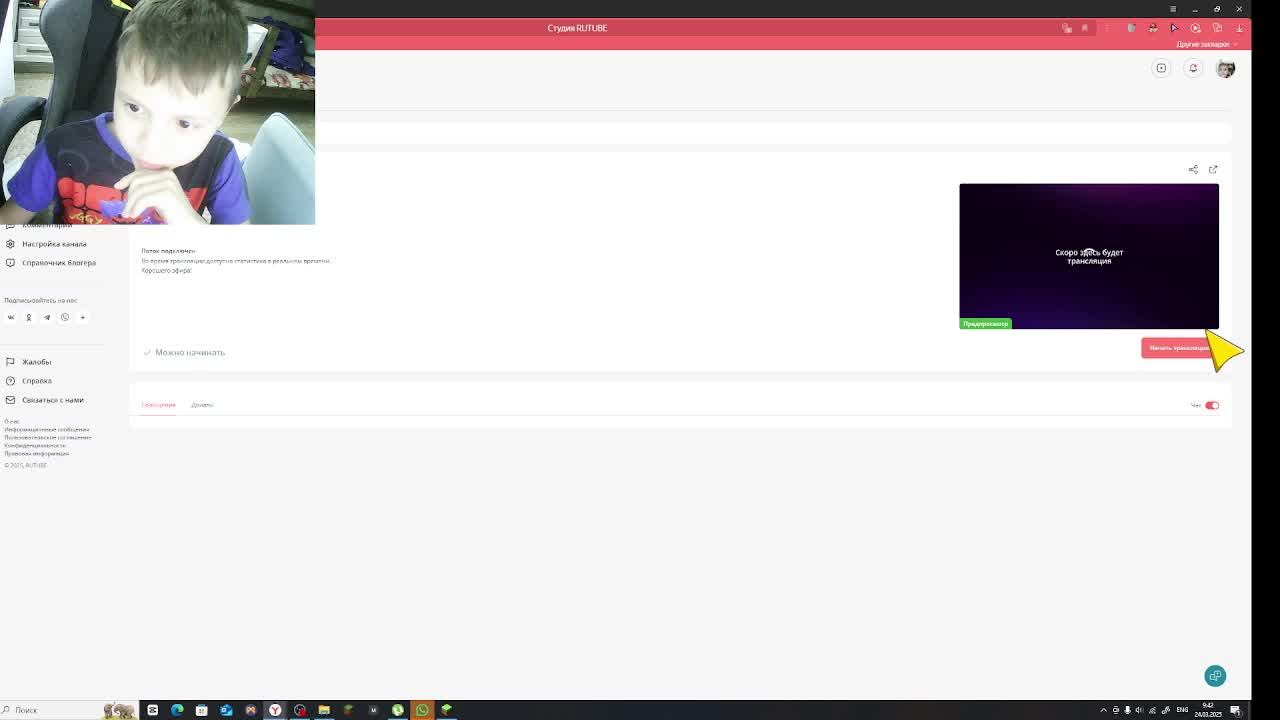Open File Explorer from taskbar

[324, 710]
